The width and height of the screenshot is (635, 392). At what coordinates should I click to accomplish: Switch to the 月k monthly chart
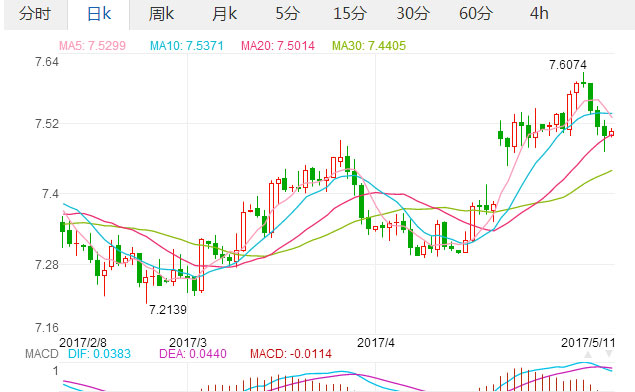click(x=224, y=14)
